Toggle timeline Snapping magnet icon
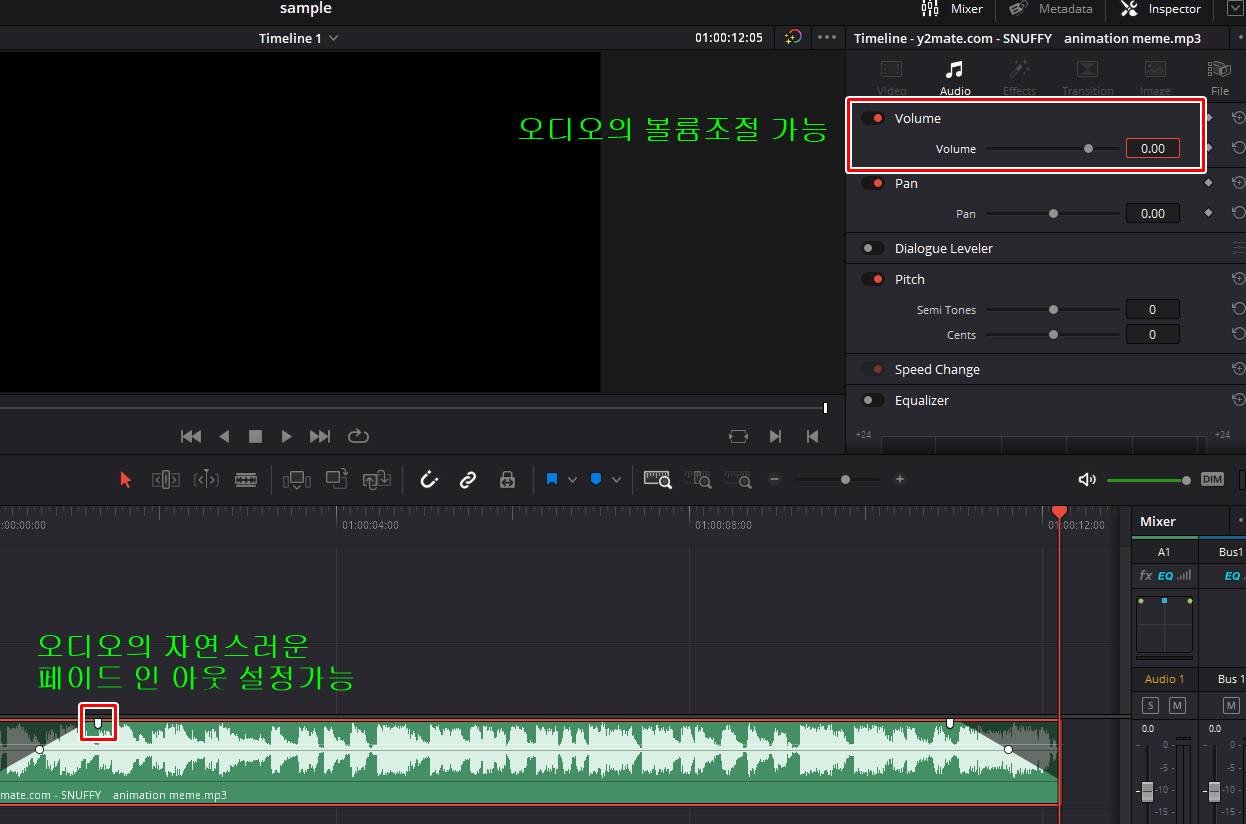 point(429,480)
